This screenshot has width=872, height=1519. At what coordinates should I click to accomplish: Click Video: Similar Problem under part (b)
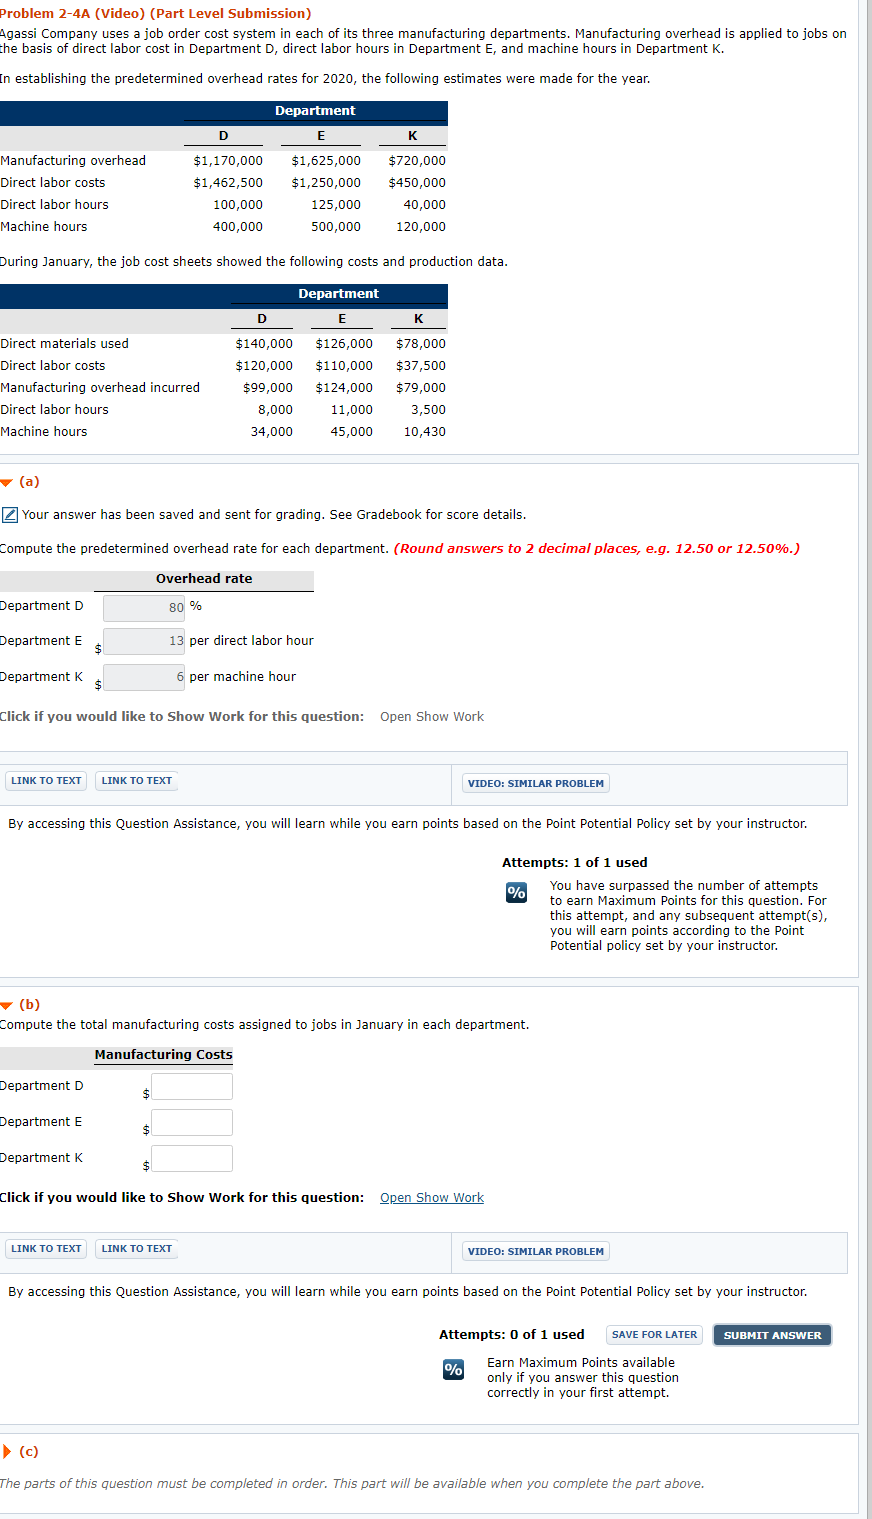coord(535,1251)
